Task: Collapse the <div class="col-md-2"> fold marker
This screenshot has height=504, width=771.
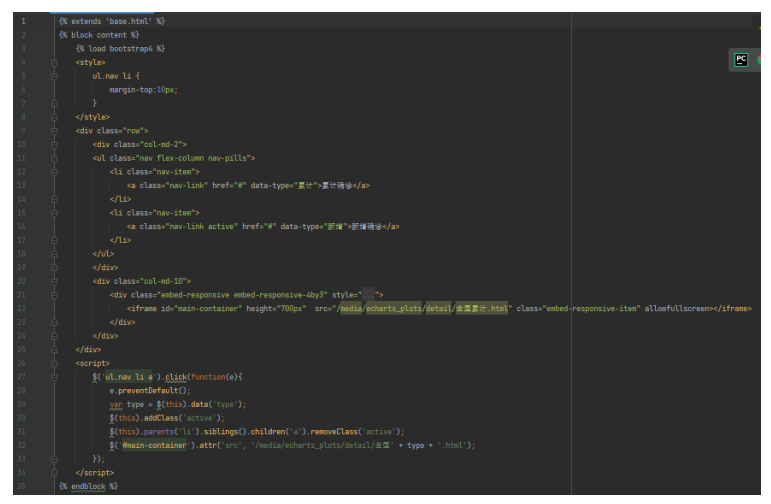Action: (55, 145)
